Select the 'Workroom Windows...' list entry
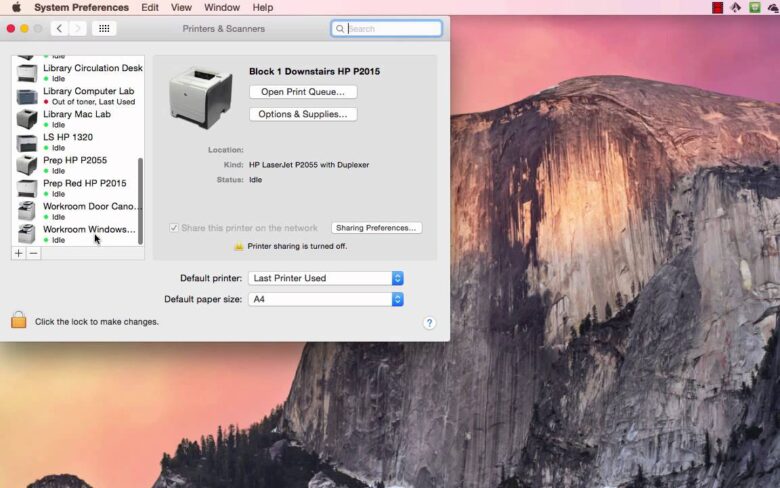Screen dimensions: 780x488 (78, 234)
